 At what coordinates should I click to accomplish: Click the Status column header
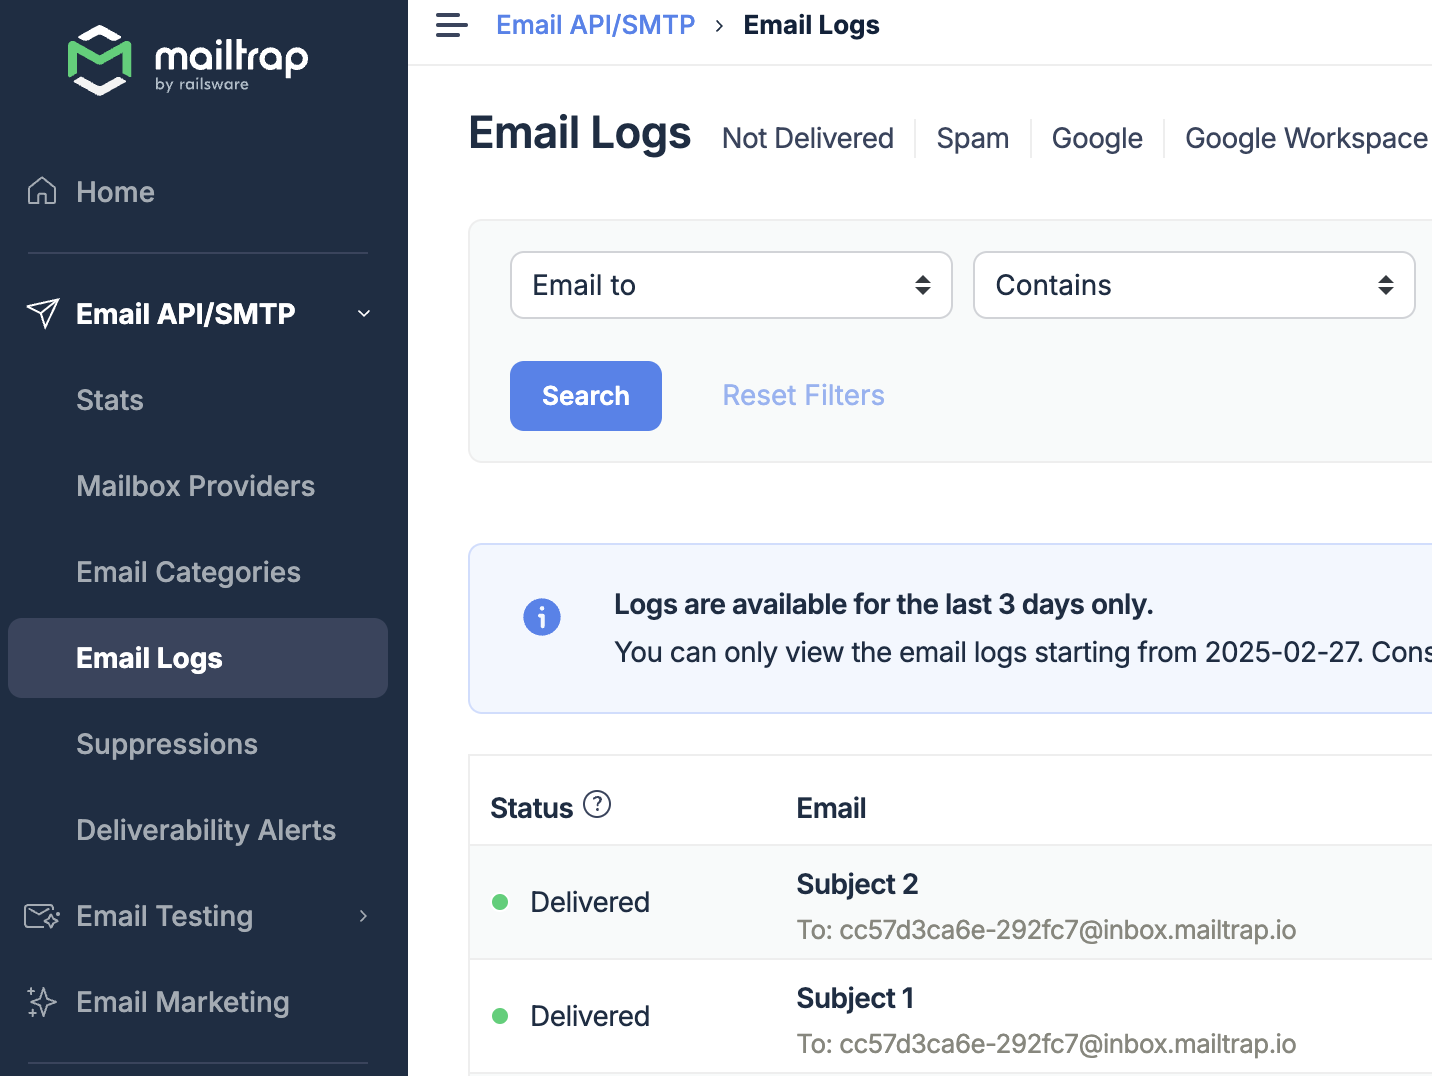point(532,808)
